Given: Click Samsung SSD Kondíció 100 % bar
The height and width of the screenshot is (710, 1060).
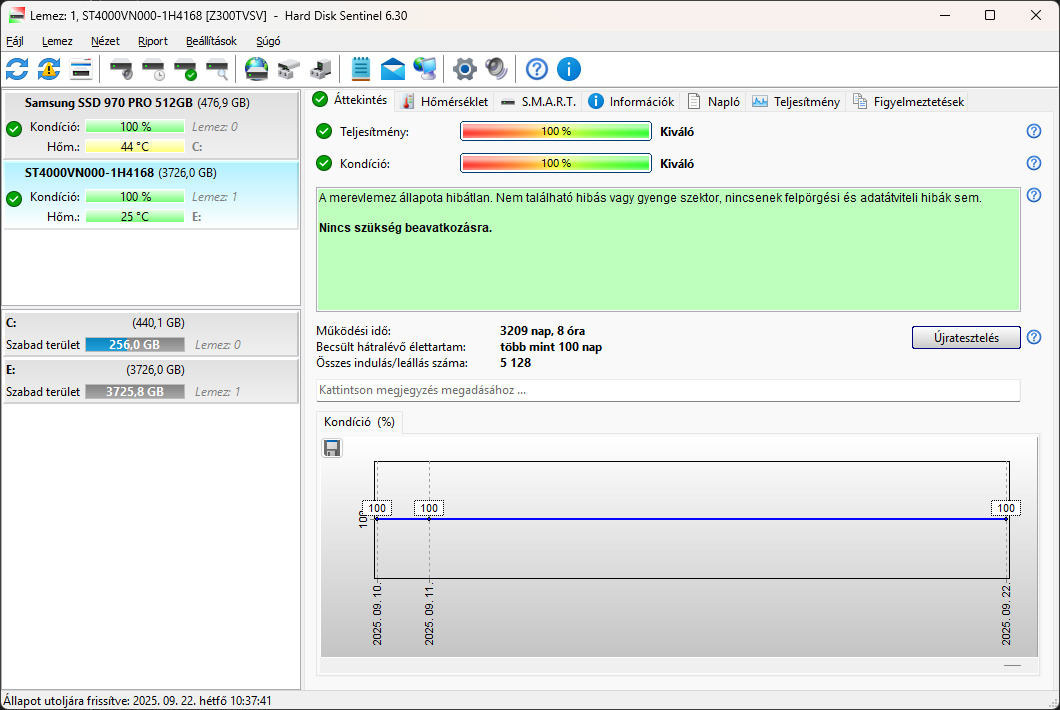Looking at the screenshot, I should coord(135,126).
